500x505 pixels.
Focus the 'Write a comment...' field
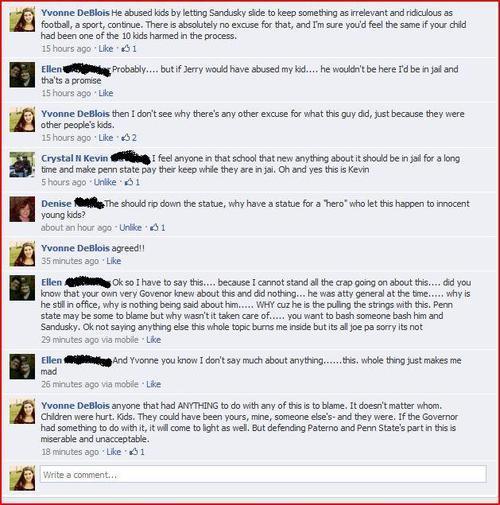263,474
